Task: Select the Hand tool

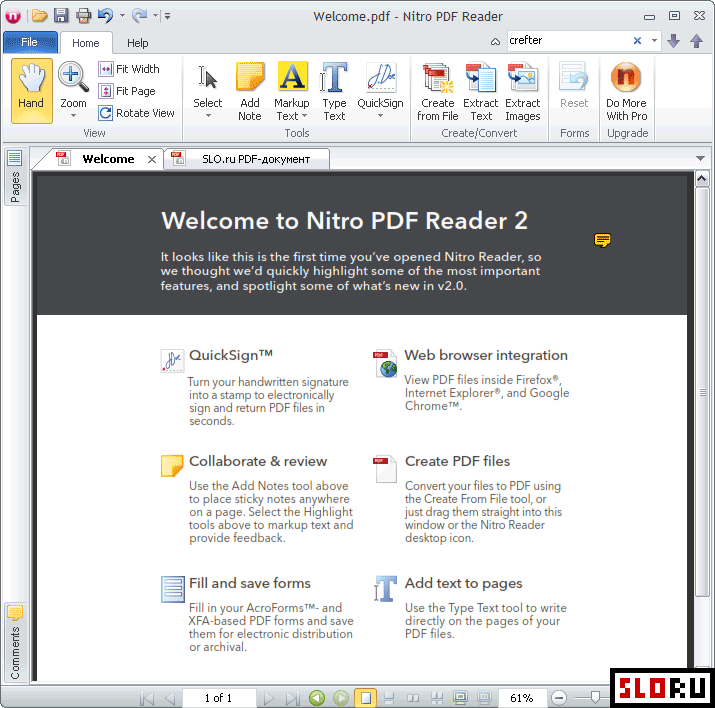Action: [31, 91]
